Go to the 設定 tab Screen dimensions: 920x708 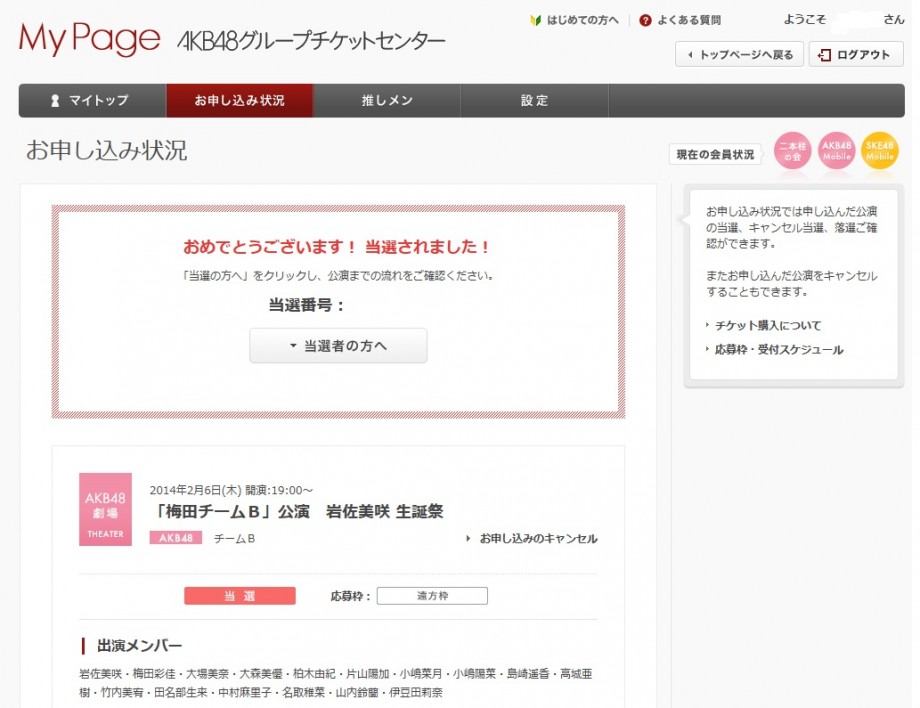pos(535,100)
